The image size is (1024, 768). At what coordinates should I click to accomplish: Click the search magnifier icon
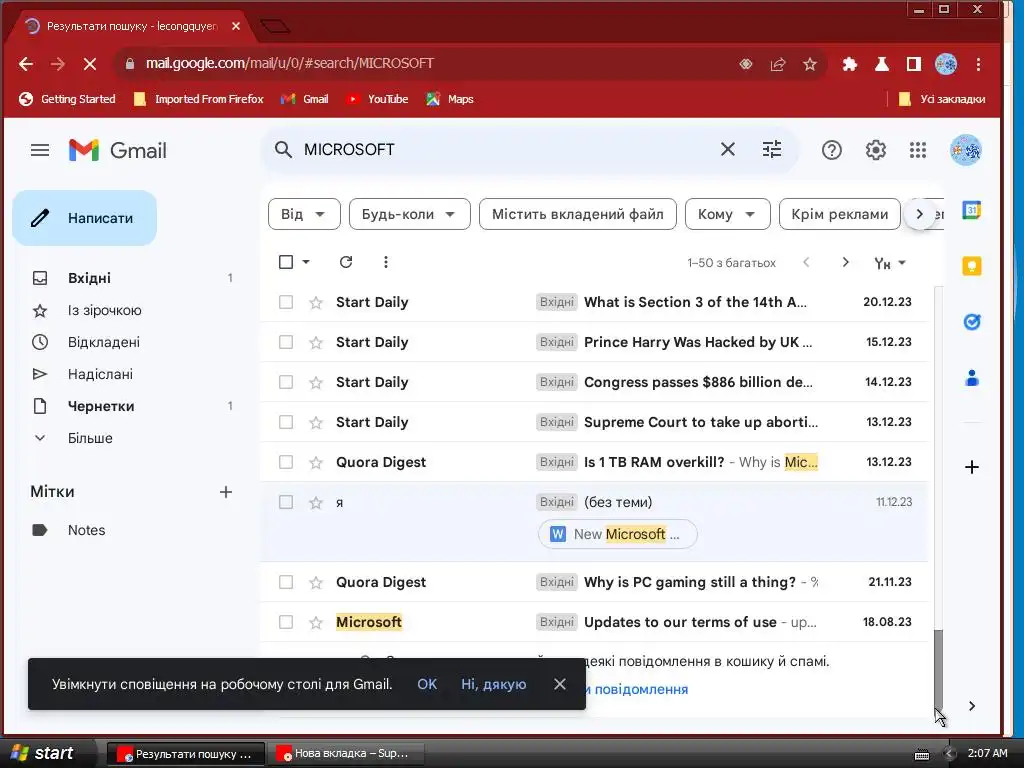coord(283,150)
